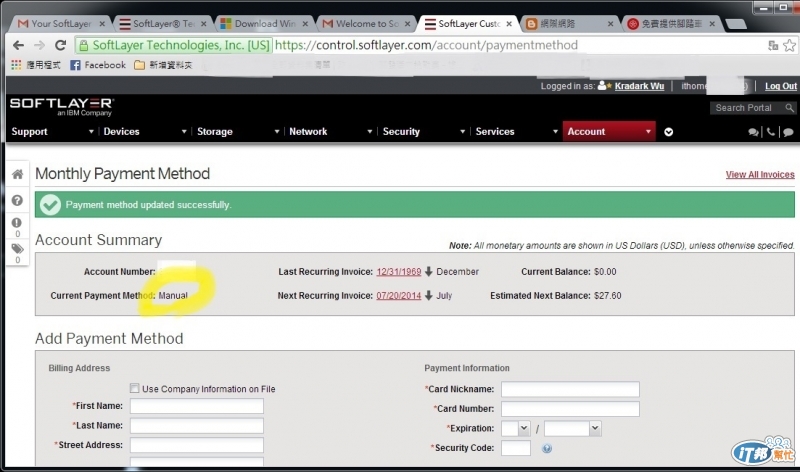
Task: Click the search magnifier icon in Search Portal
Action: pos(789,108)
